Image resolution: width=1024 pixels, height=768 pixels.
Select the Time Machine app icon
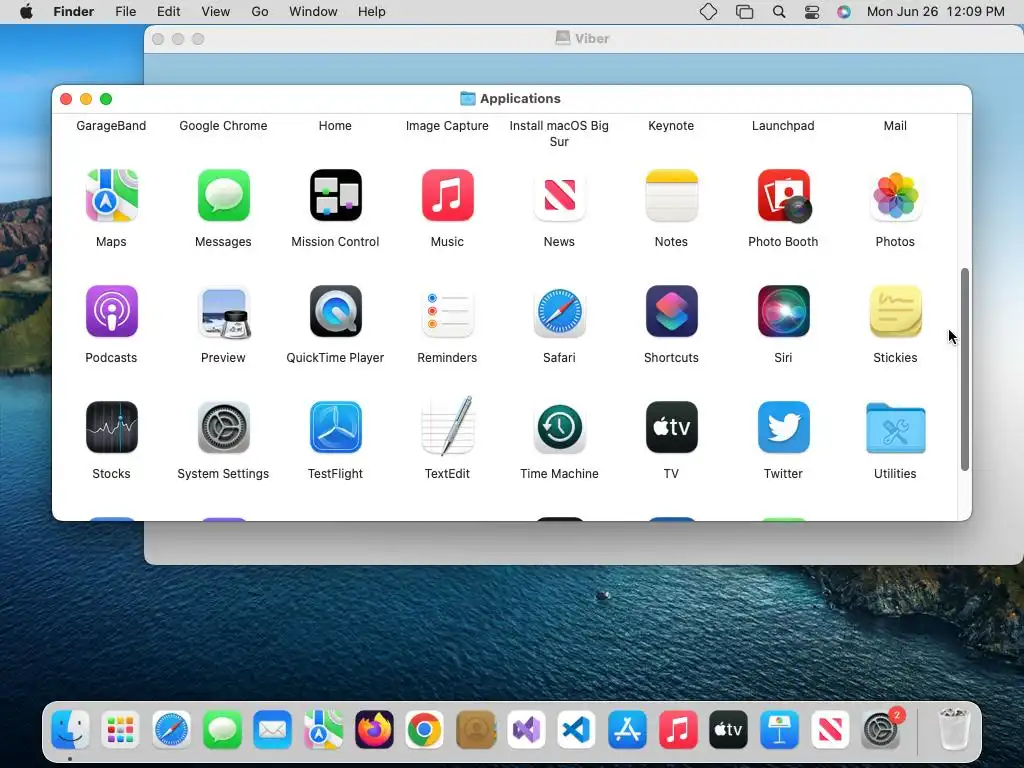click(560, 427)
